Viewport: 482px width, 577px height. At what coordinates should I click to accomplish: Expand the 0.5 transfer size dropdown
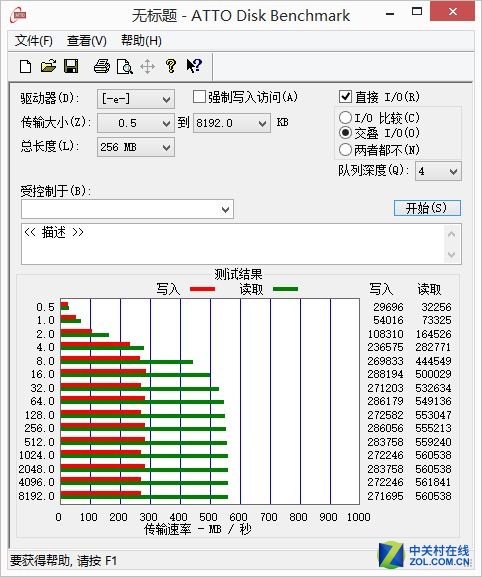[x=136, y=123]
